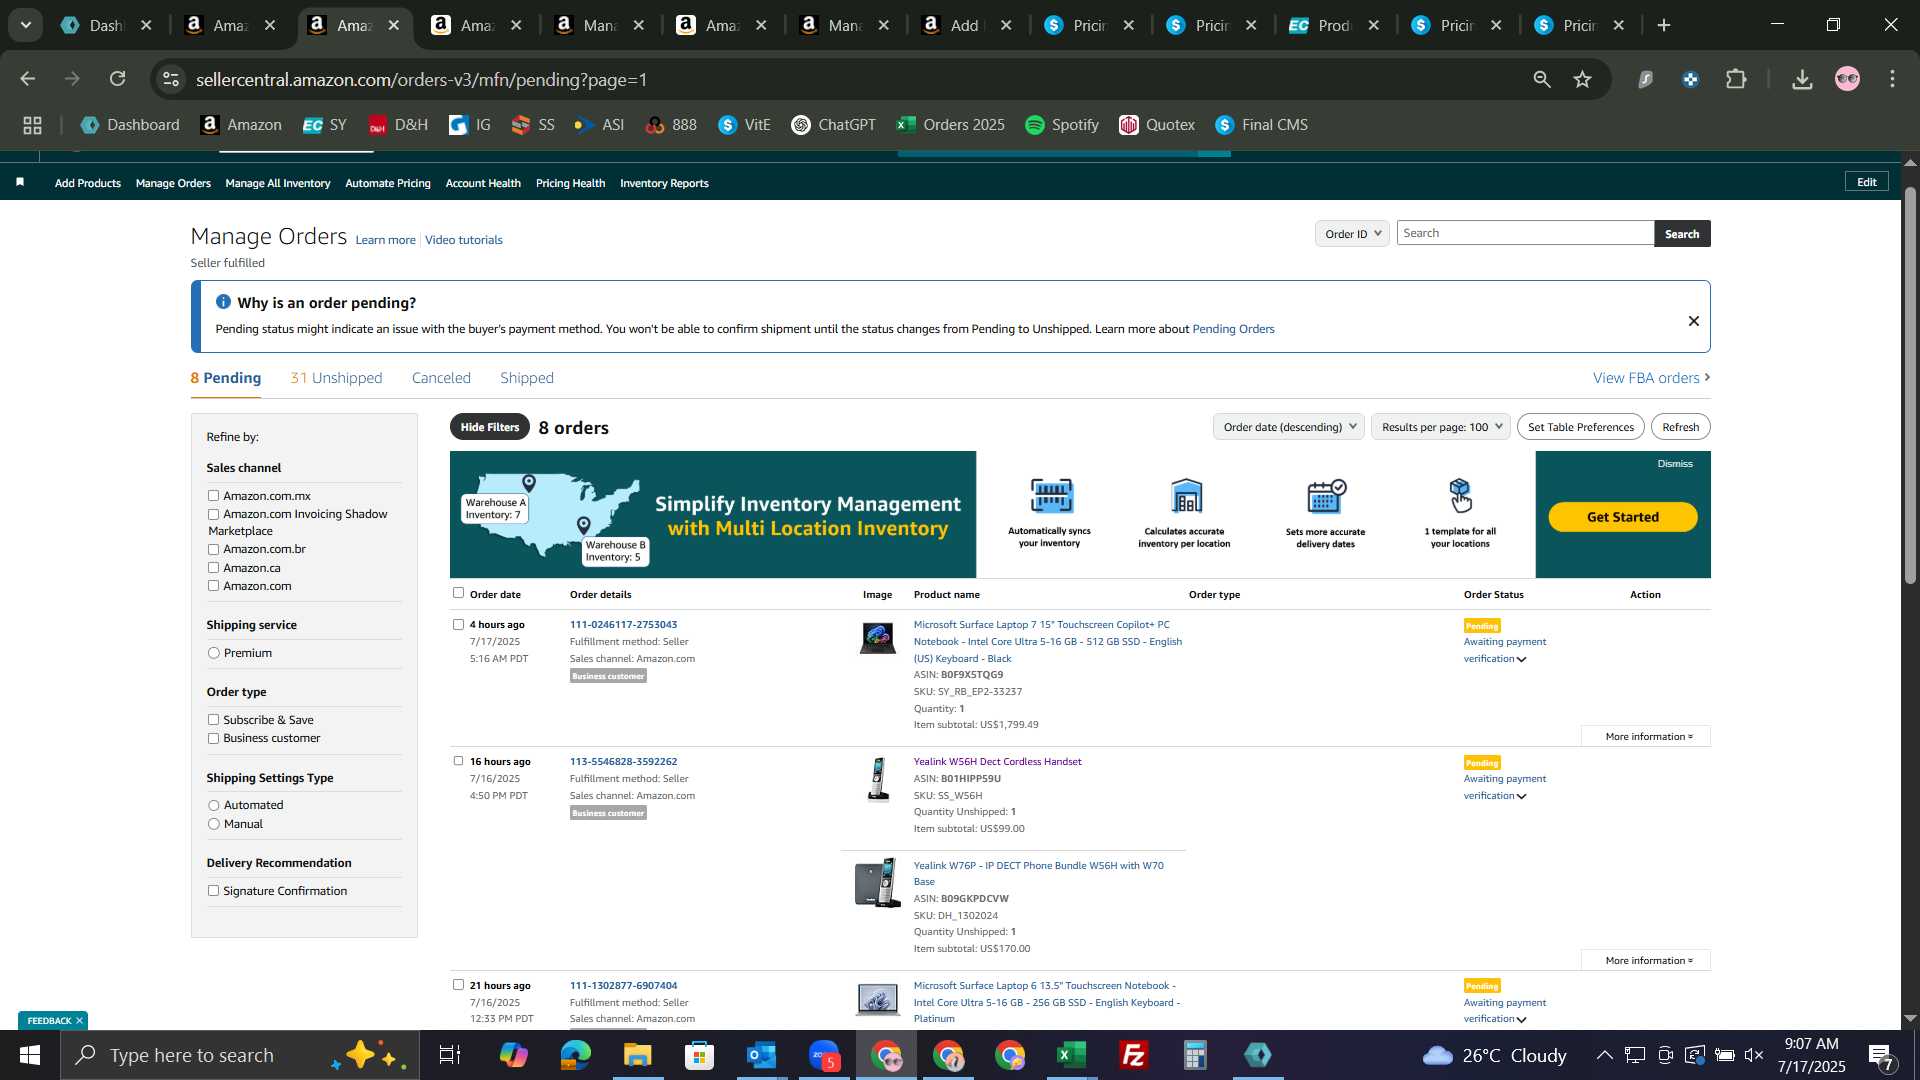Open the Results per page dropdown
The width and height of the screenshot is (1920, 1080).
pos(1441,427)
